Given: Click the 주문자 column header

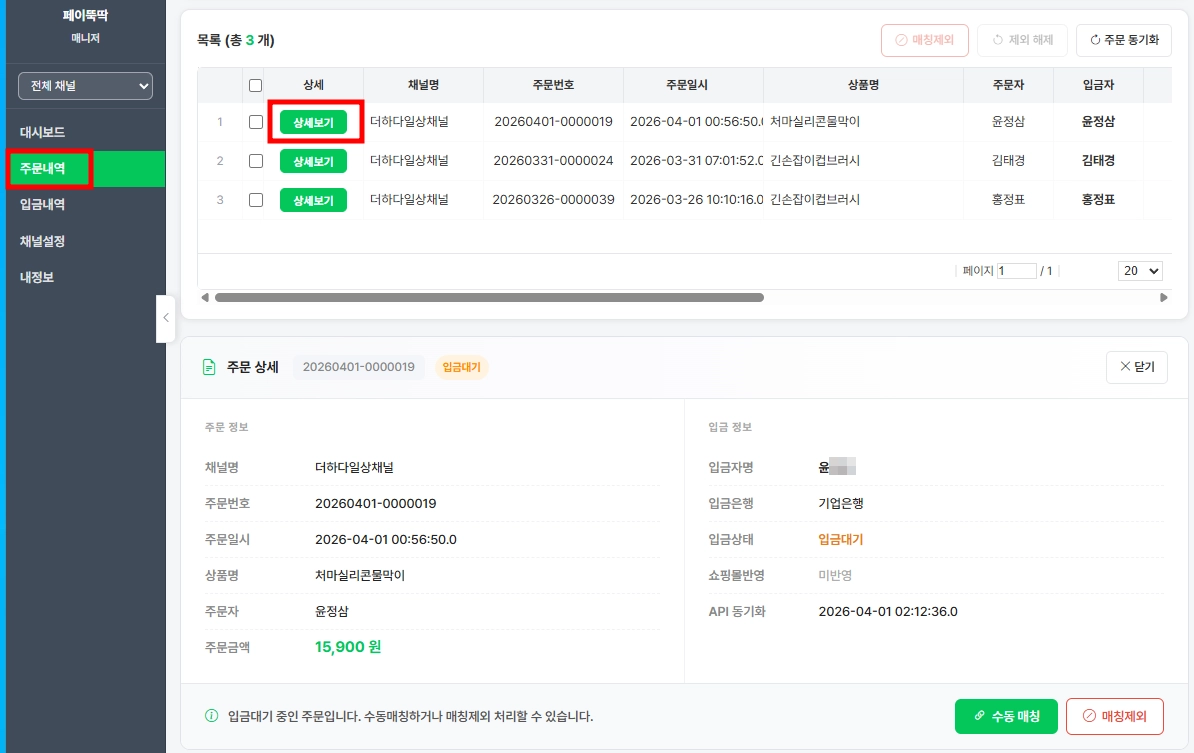Looking at the screenshot, I should click(1008, 85).
